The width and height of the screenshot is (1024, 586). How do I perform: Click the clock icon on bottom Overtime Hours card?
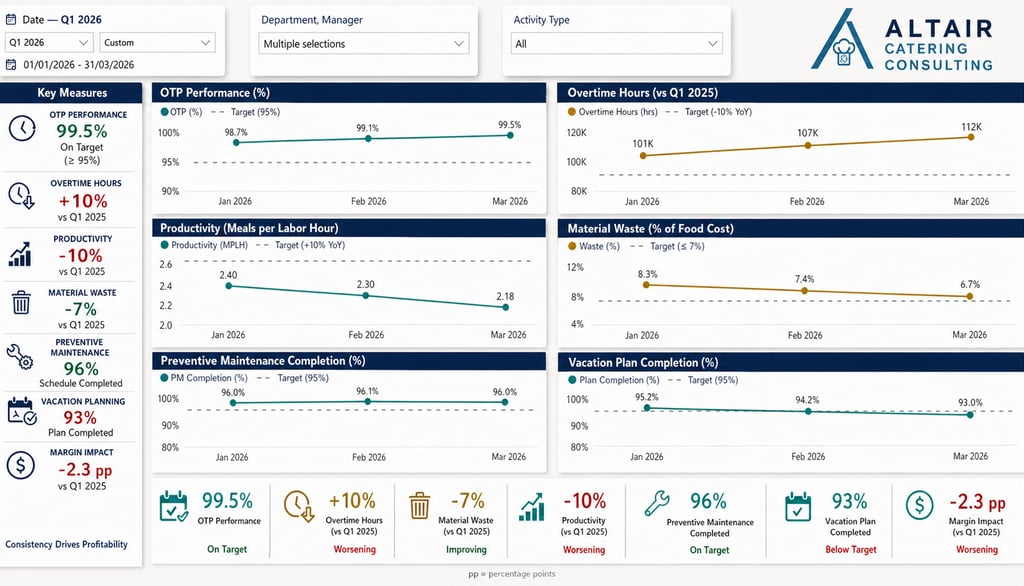[x=299, y=506]
